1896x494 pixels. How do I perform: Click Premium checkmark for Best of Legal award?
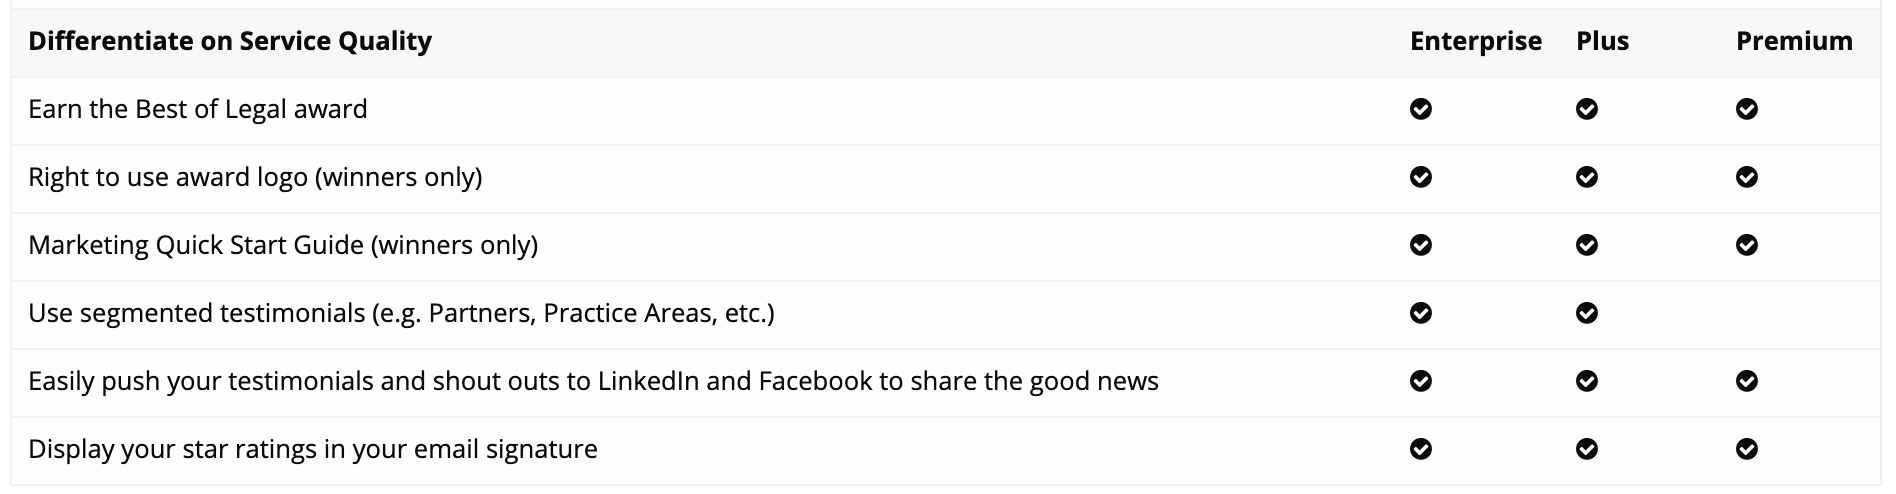click(1747, 109)
